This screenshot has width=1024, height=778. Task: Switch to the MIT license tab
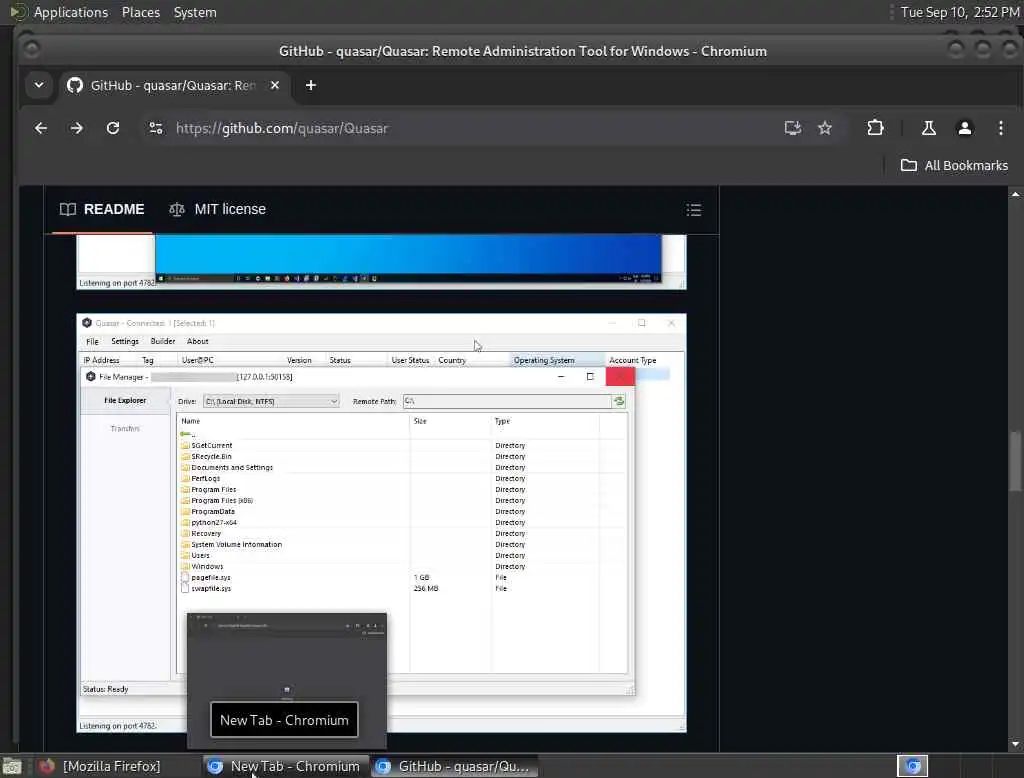pos(217,210)
